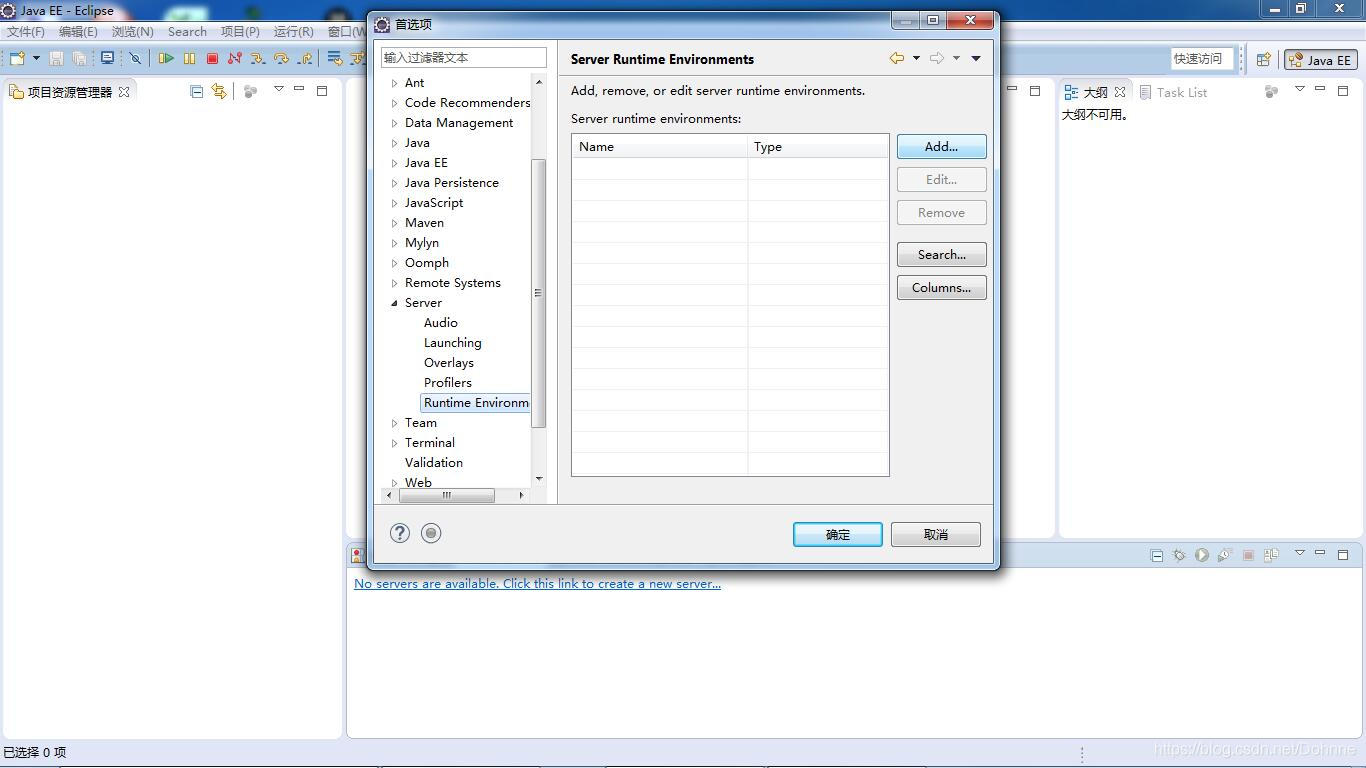Expand the Maven node

point(395,223)
